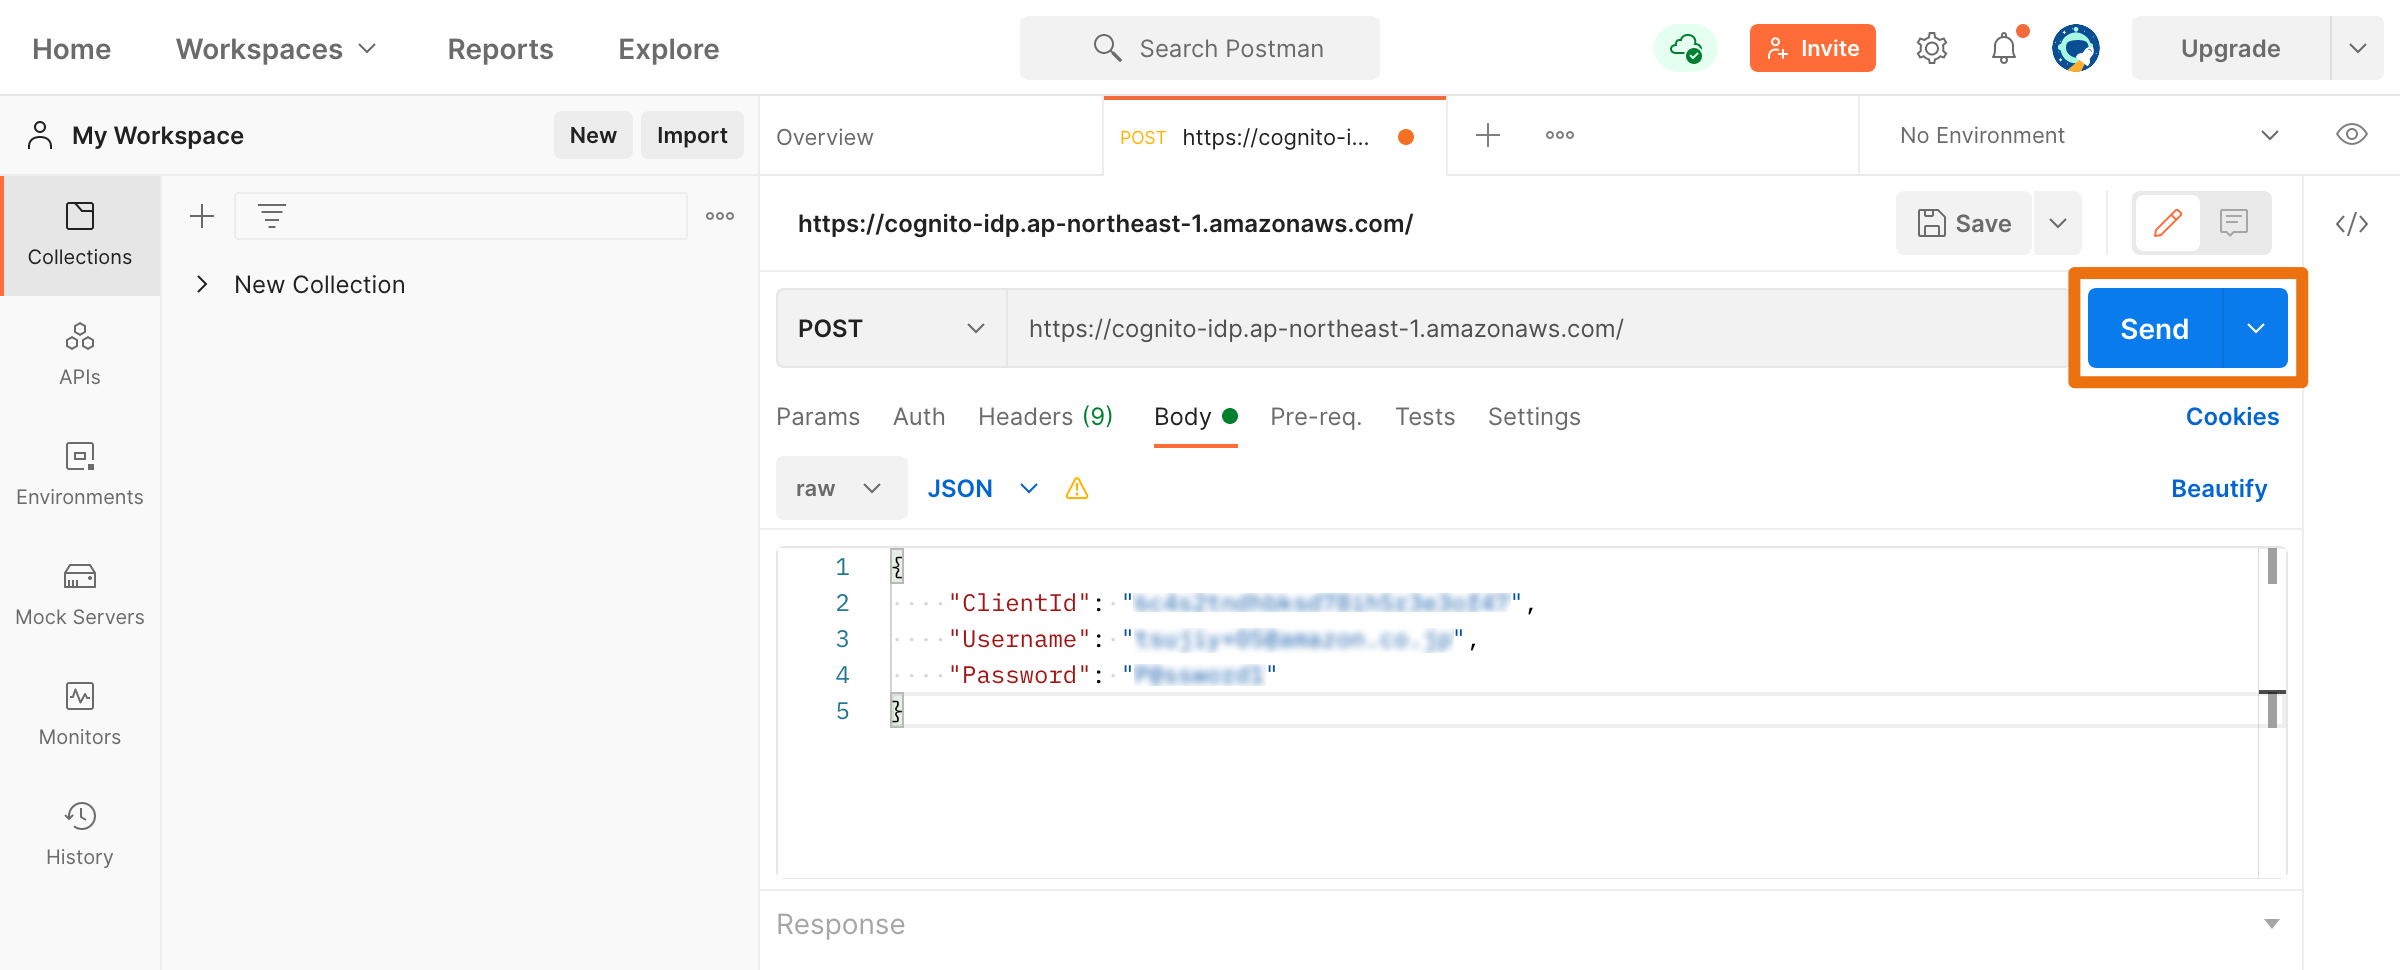Screen dimensions: 2400x970
Task: Open the Cookies link
Action: pos(2232,417)
